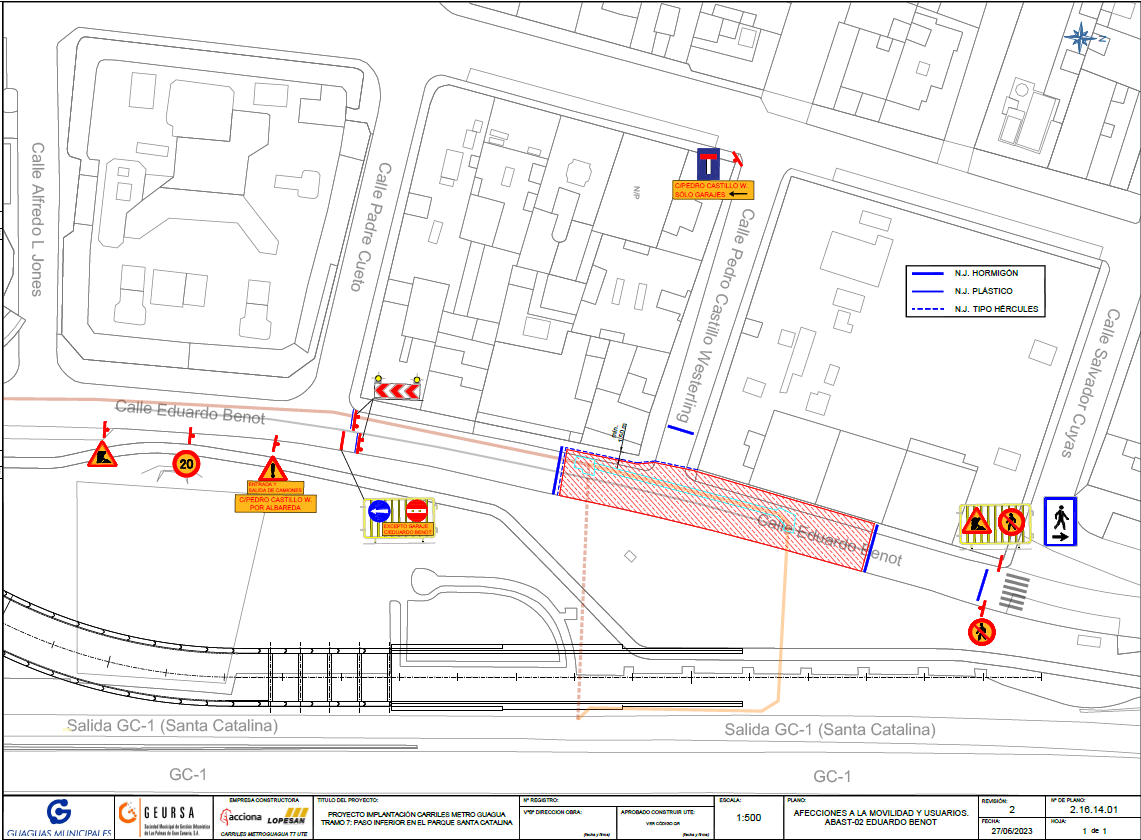Viewport: 1141px width, 840px height.
Task: Click the TRAMO 7: PASO INFERIOR text line
Action: tap(417, 823)
